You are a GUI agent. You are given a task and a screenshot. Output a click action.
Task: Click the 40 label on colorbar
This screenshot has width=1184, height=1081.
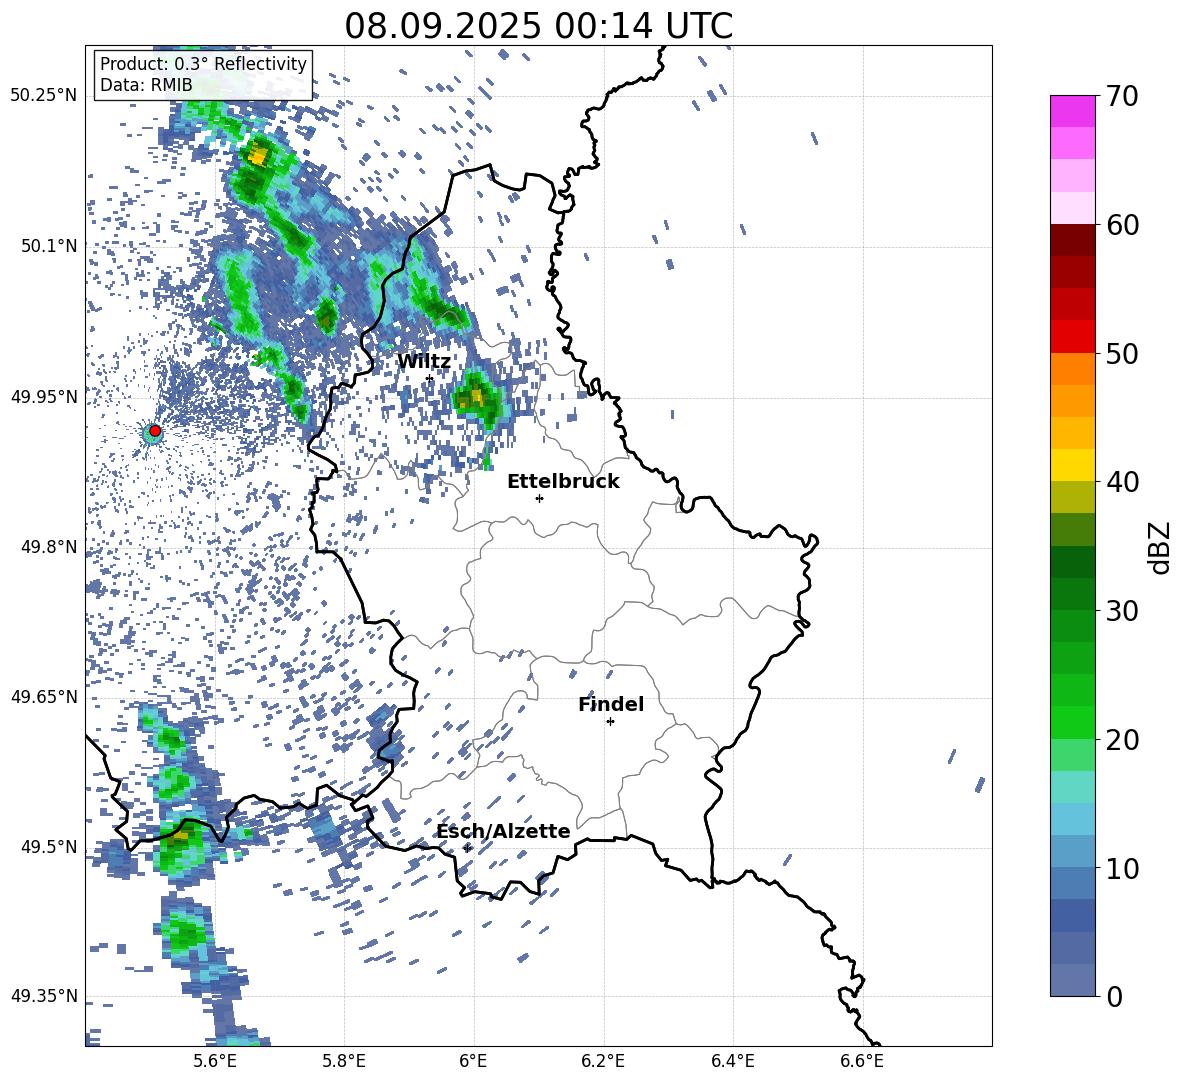point(1121,482)
